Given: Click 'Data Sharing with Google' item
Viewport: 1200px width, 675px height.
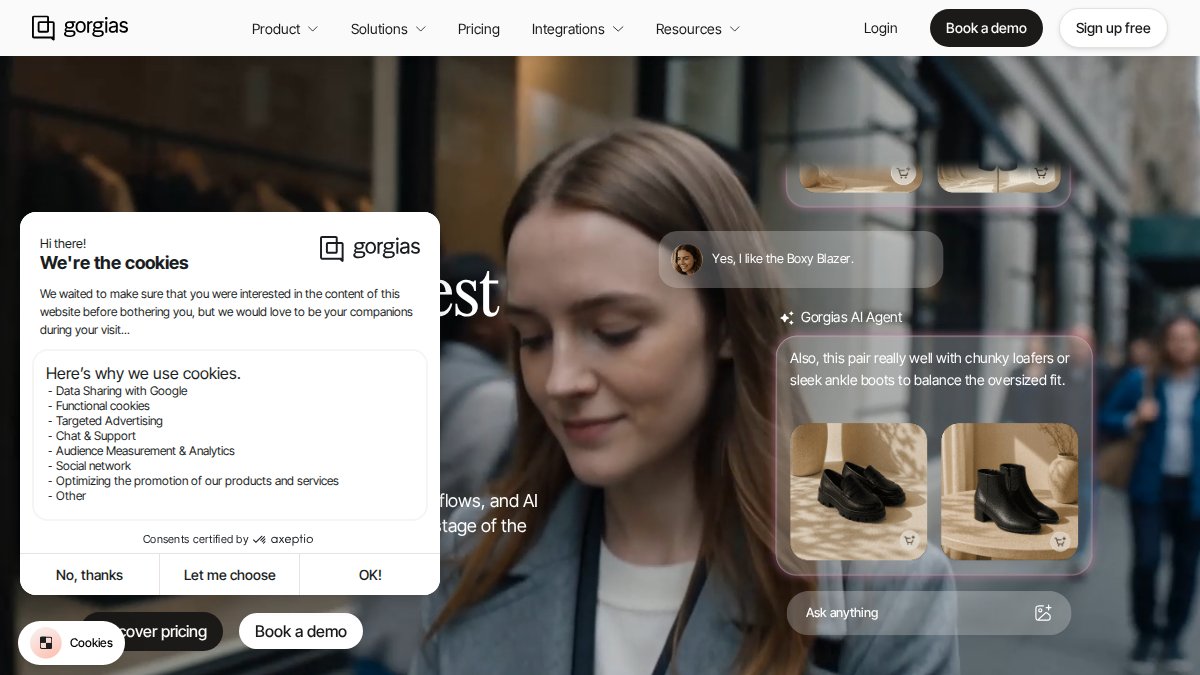Looking at the screenshot, I should point(121,391).
